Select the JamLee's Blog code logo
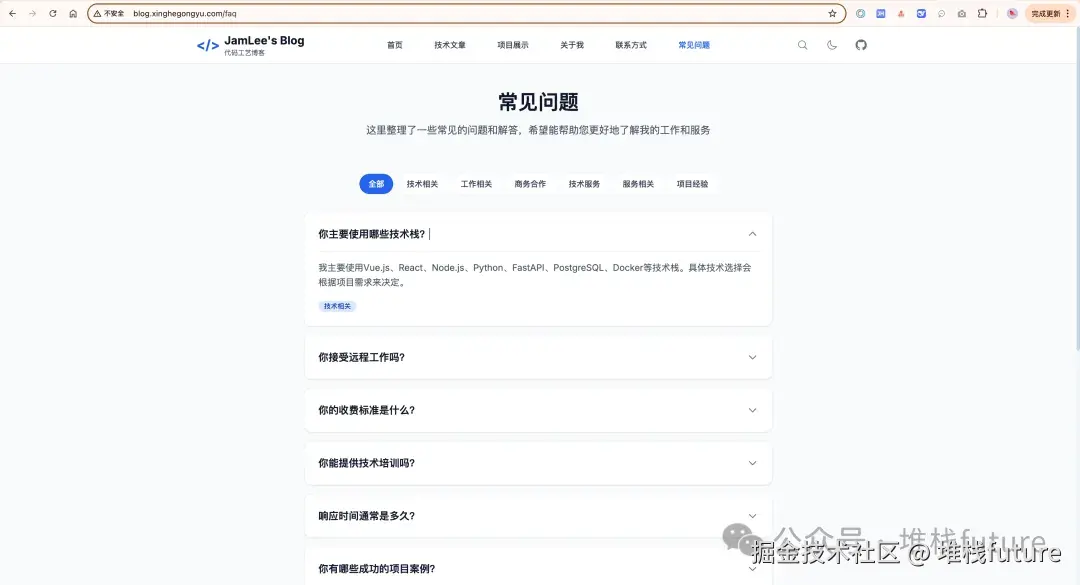Image resolution: width=1080 pixels, height=585 pixels. click(x=207, y=44)
